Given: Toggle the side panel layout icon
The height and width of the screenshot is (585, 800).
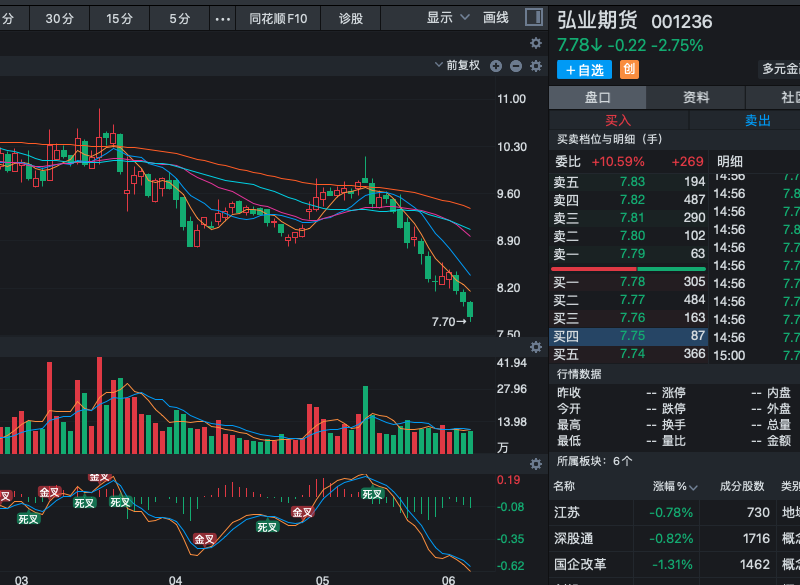Looking at the screenshot, I should [534, 17].
